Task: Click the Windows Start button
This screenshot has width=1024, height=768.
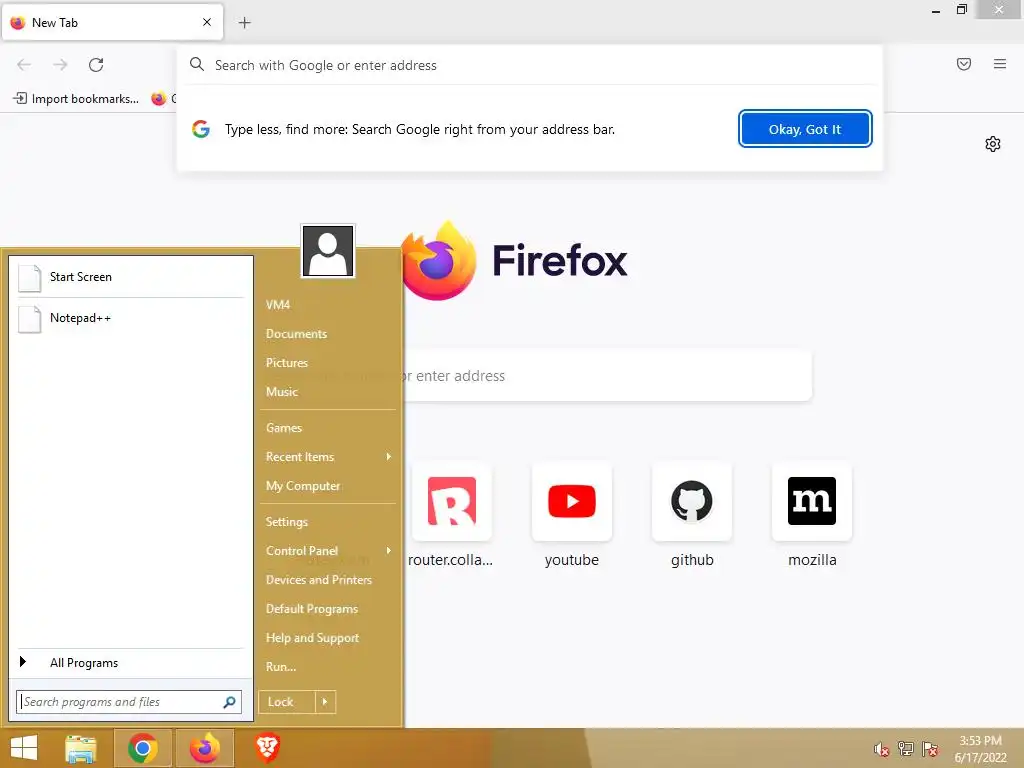Action: pyautogui.click(x=24, y=748)
